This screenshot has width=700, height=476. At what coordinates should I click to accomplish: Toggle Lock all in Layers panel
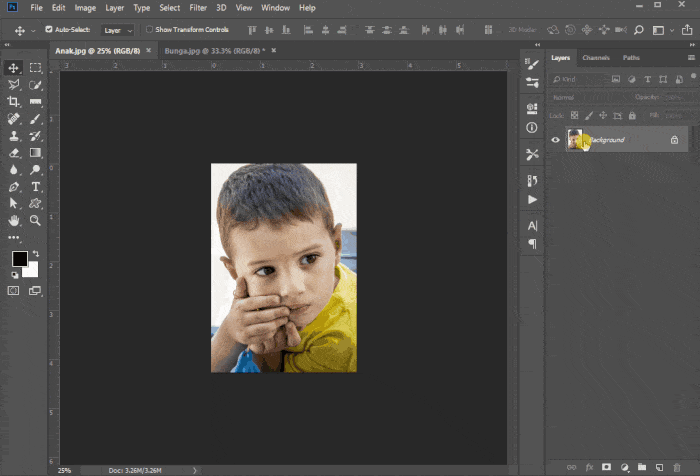(632, 116)
